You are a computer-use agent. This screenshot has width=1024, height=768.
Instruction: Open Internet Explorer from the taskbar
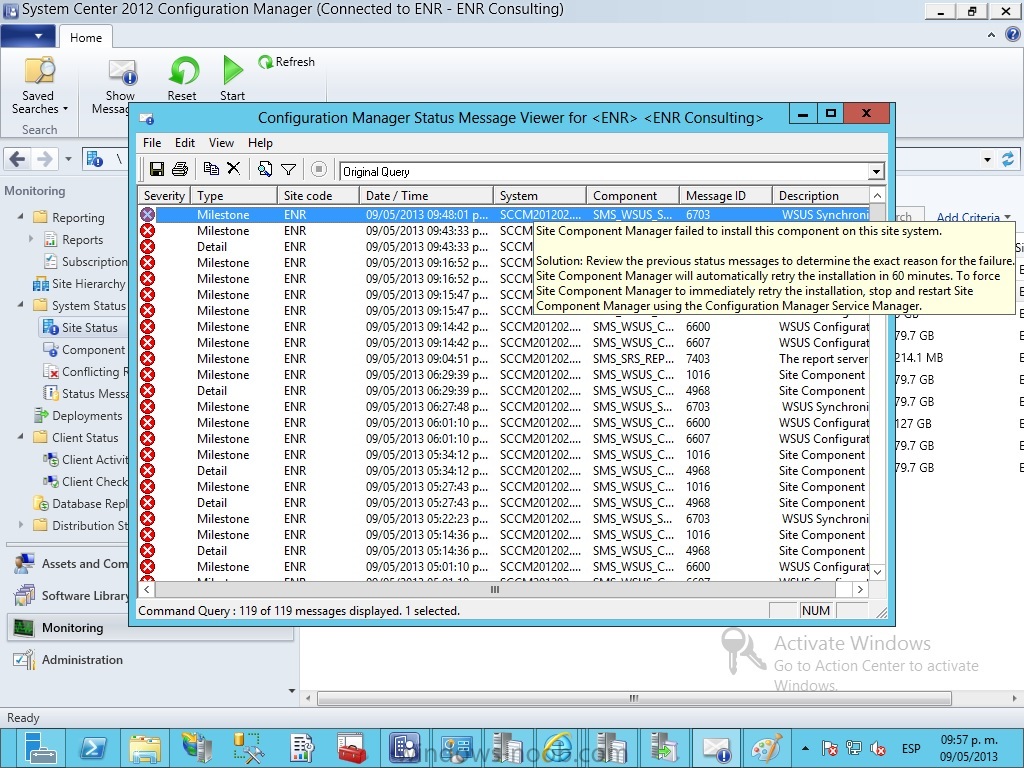559,748
